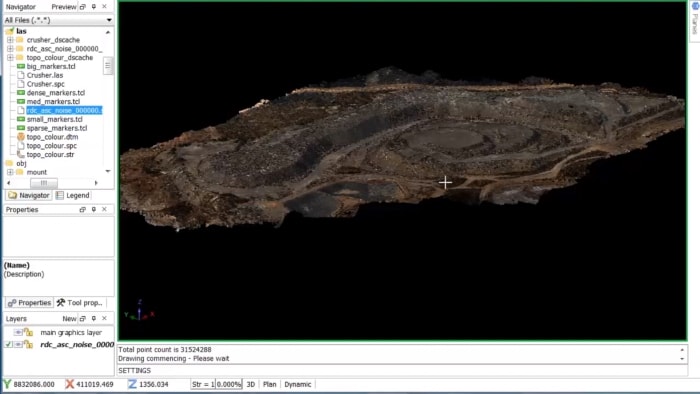The width and height of the screenshot is (700, 394).
Task: Expand the rdc_asc_noise_000000_ folder
Action: tap(10, 49)
